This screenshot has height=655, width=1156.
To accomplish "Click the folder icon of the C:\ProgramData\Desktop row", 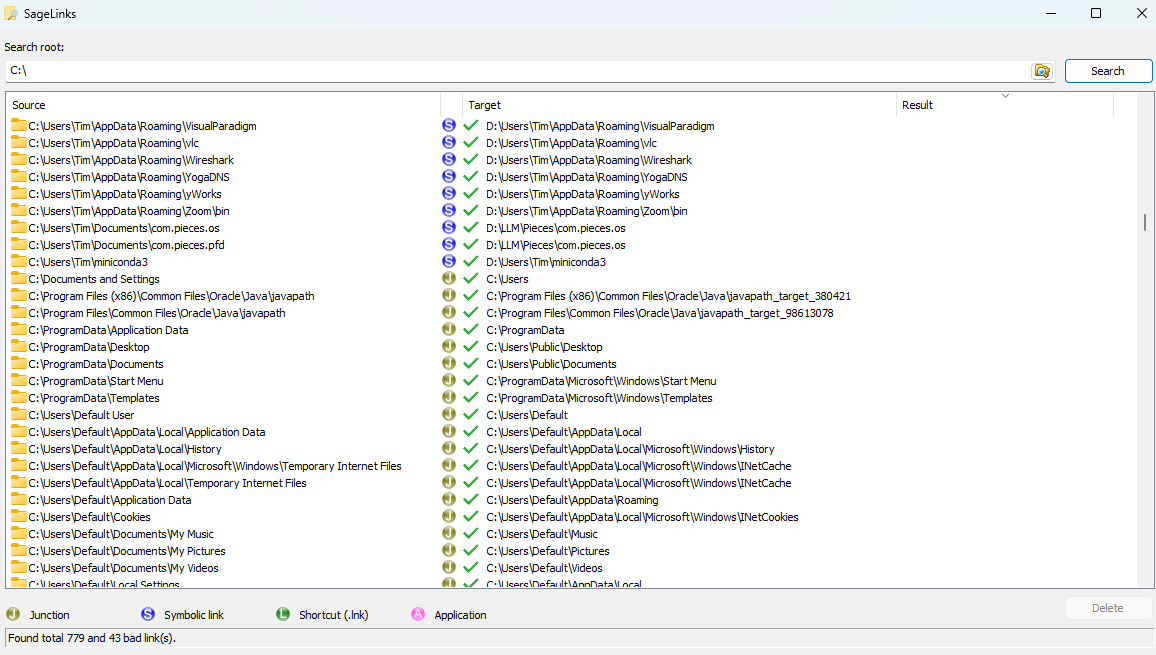I will click(19, 346).
